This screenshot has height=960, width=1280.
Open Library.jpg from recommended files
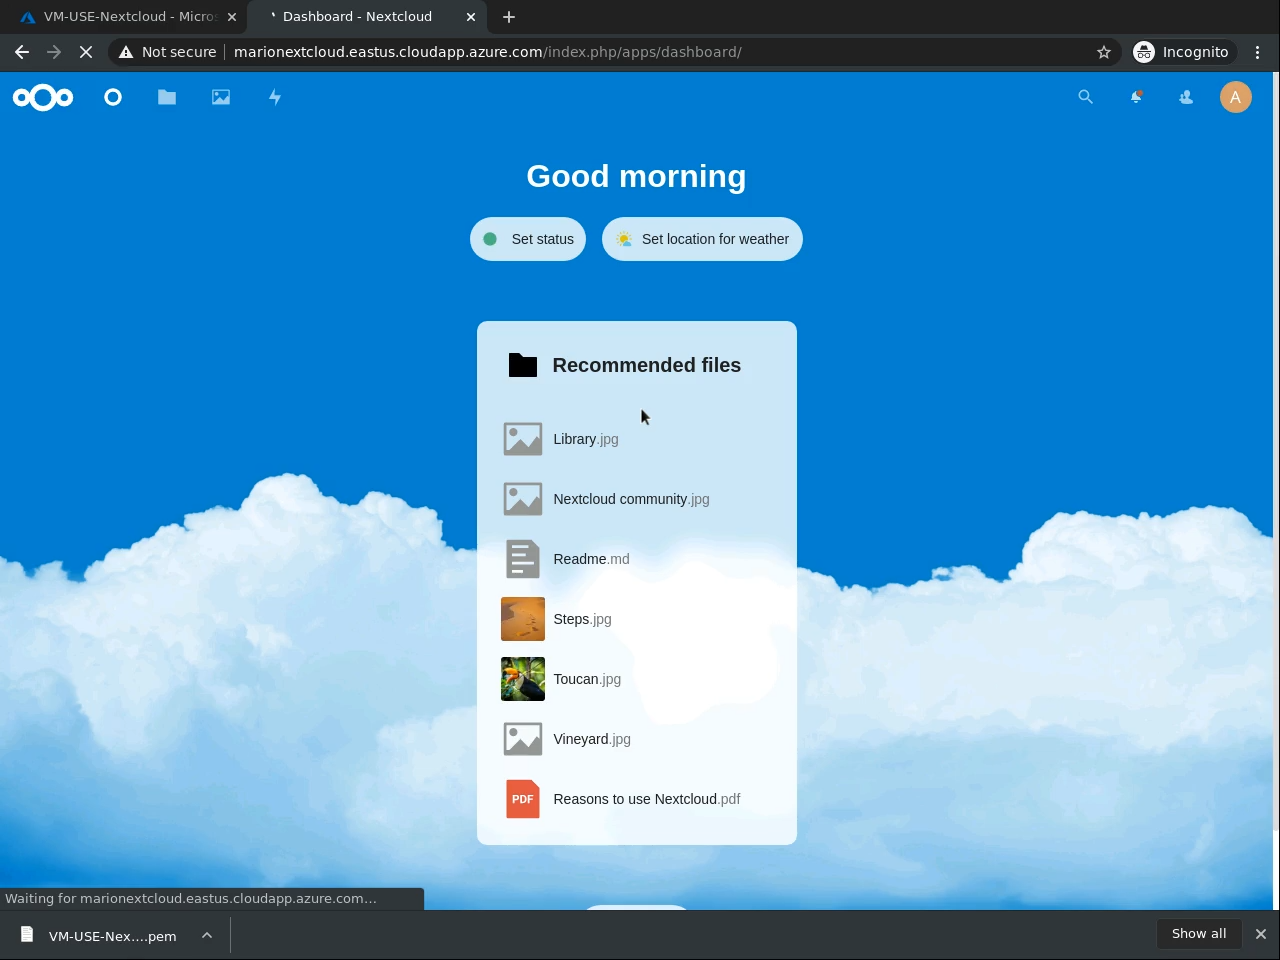coord(585,439)
